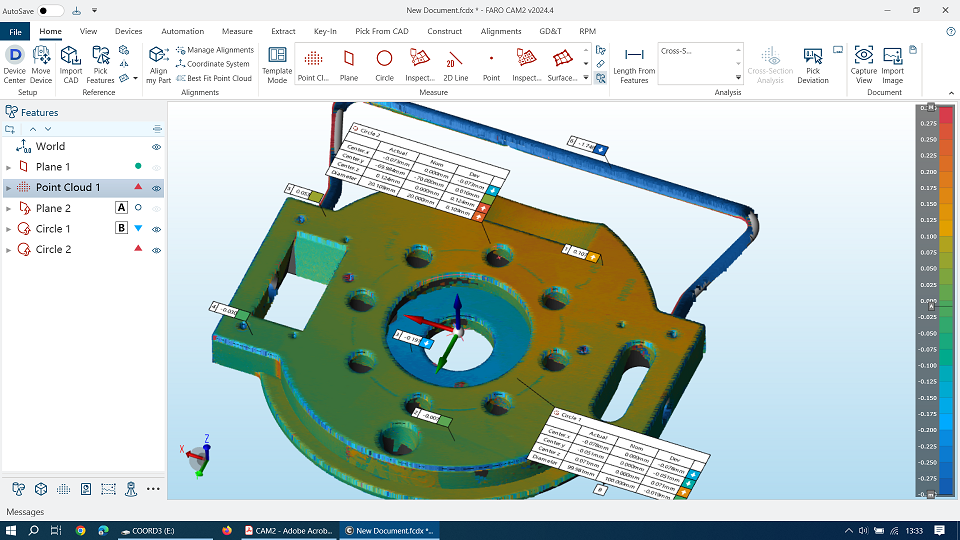Click the red top of deviation color scale
This screenshot has width=960, height=540.
(947, 114)
